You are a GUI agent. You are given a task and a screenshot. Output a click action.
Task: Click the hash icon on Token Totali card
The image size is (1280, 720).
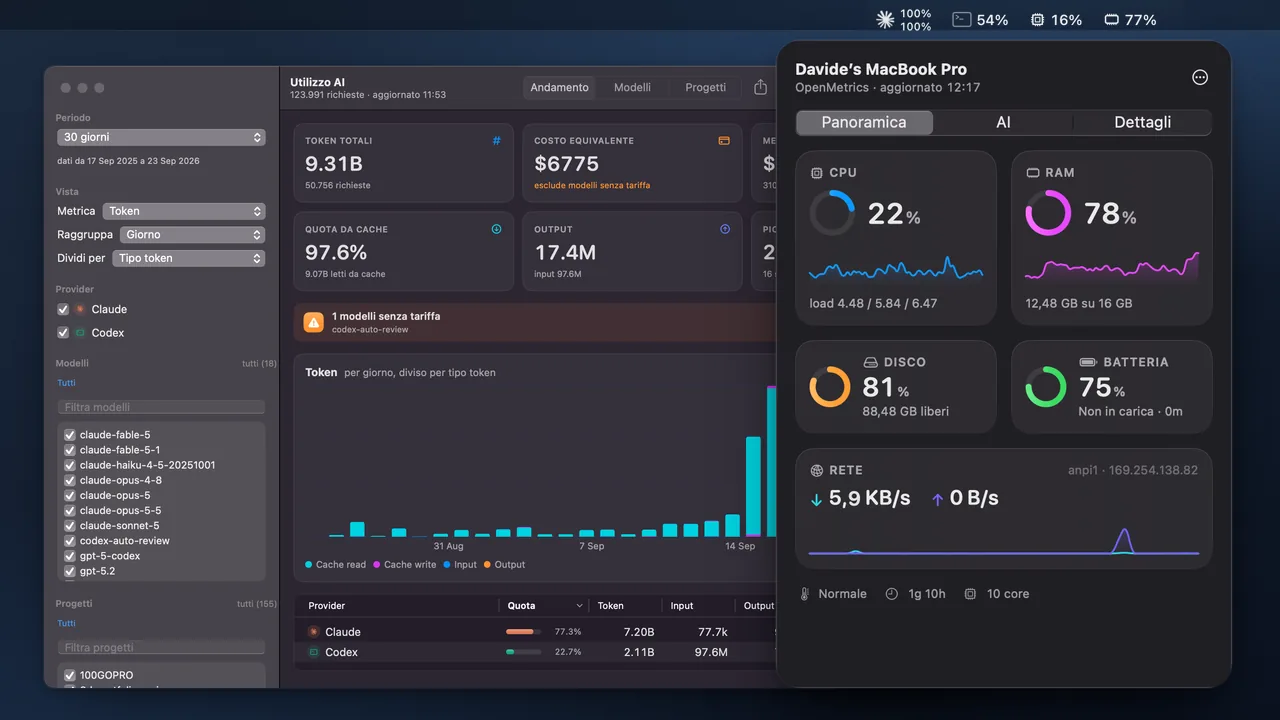coord(496,141)
